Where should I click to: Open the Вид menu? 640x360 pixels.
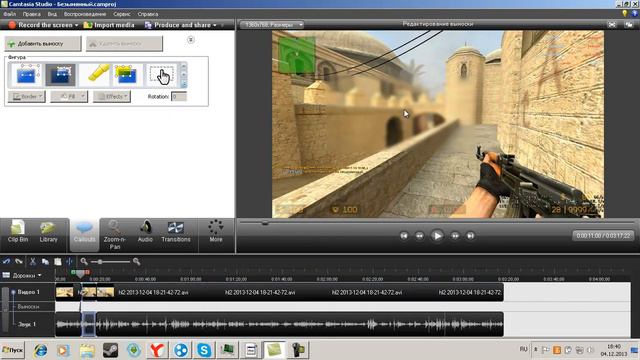[x=52, y=14]
